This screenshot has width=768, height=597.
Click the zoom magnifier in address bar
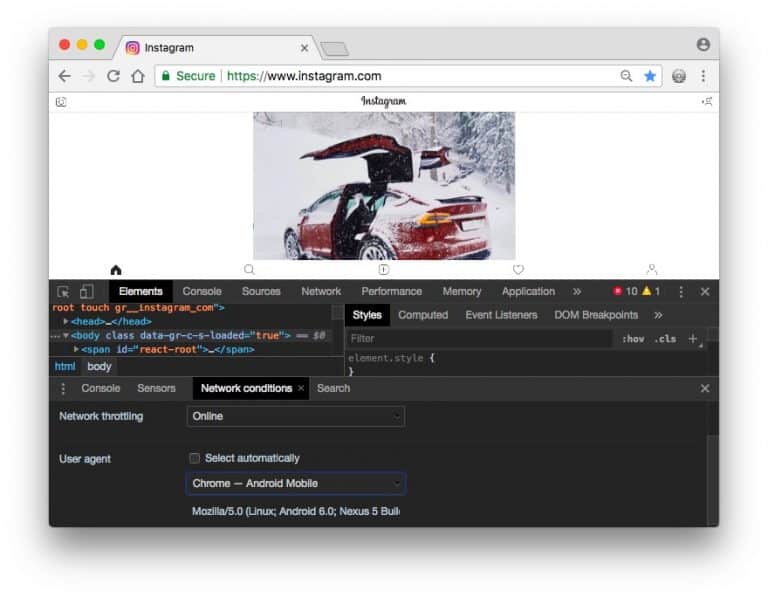[x=626, y=76]
